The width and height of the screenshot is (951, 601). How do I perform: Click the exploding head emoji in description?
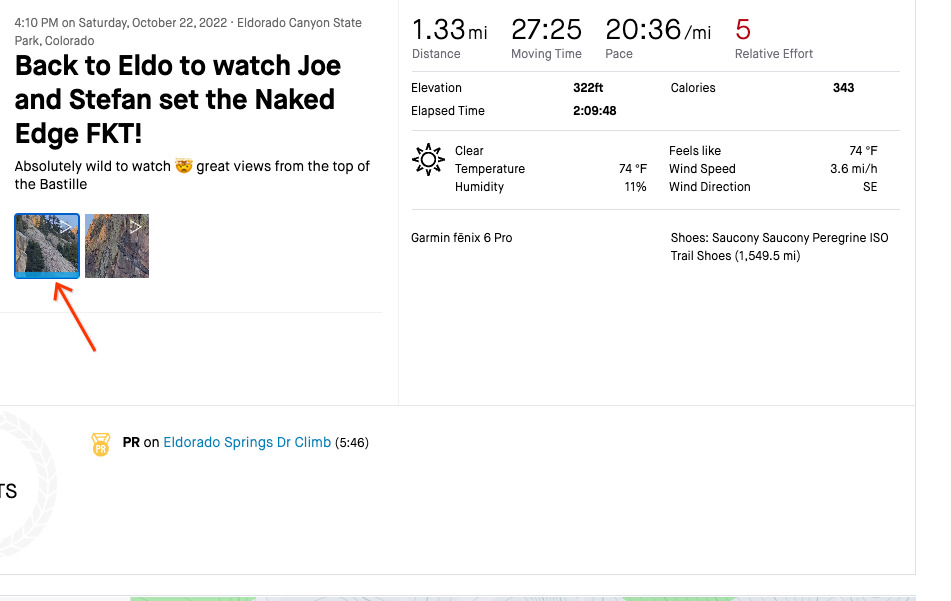pos(184,166)
